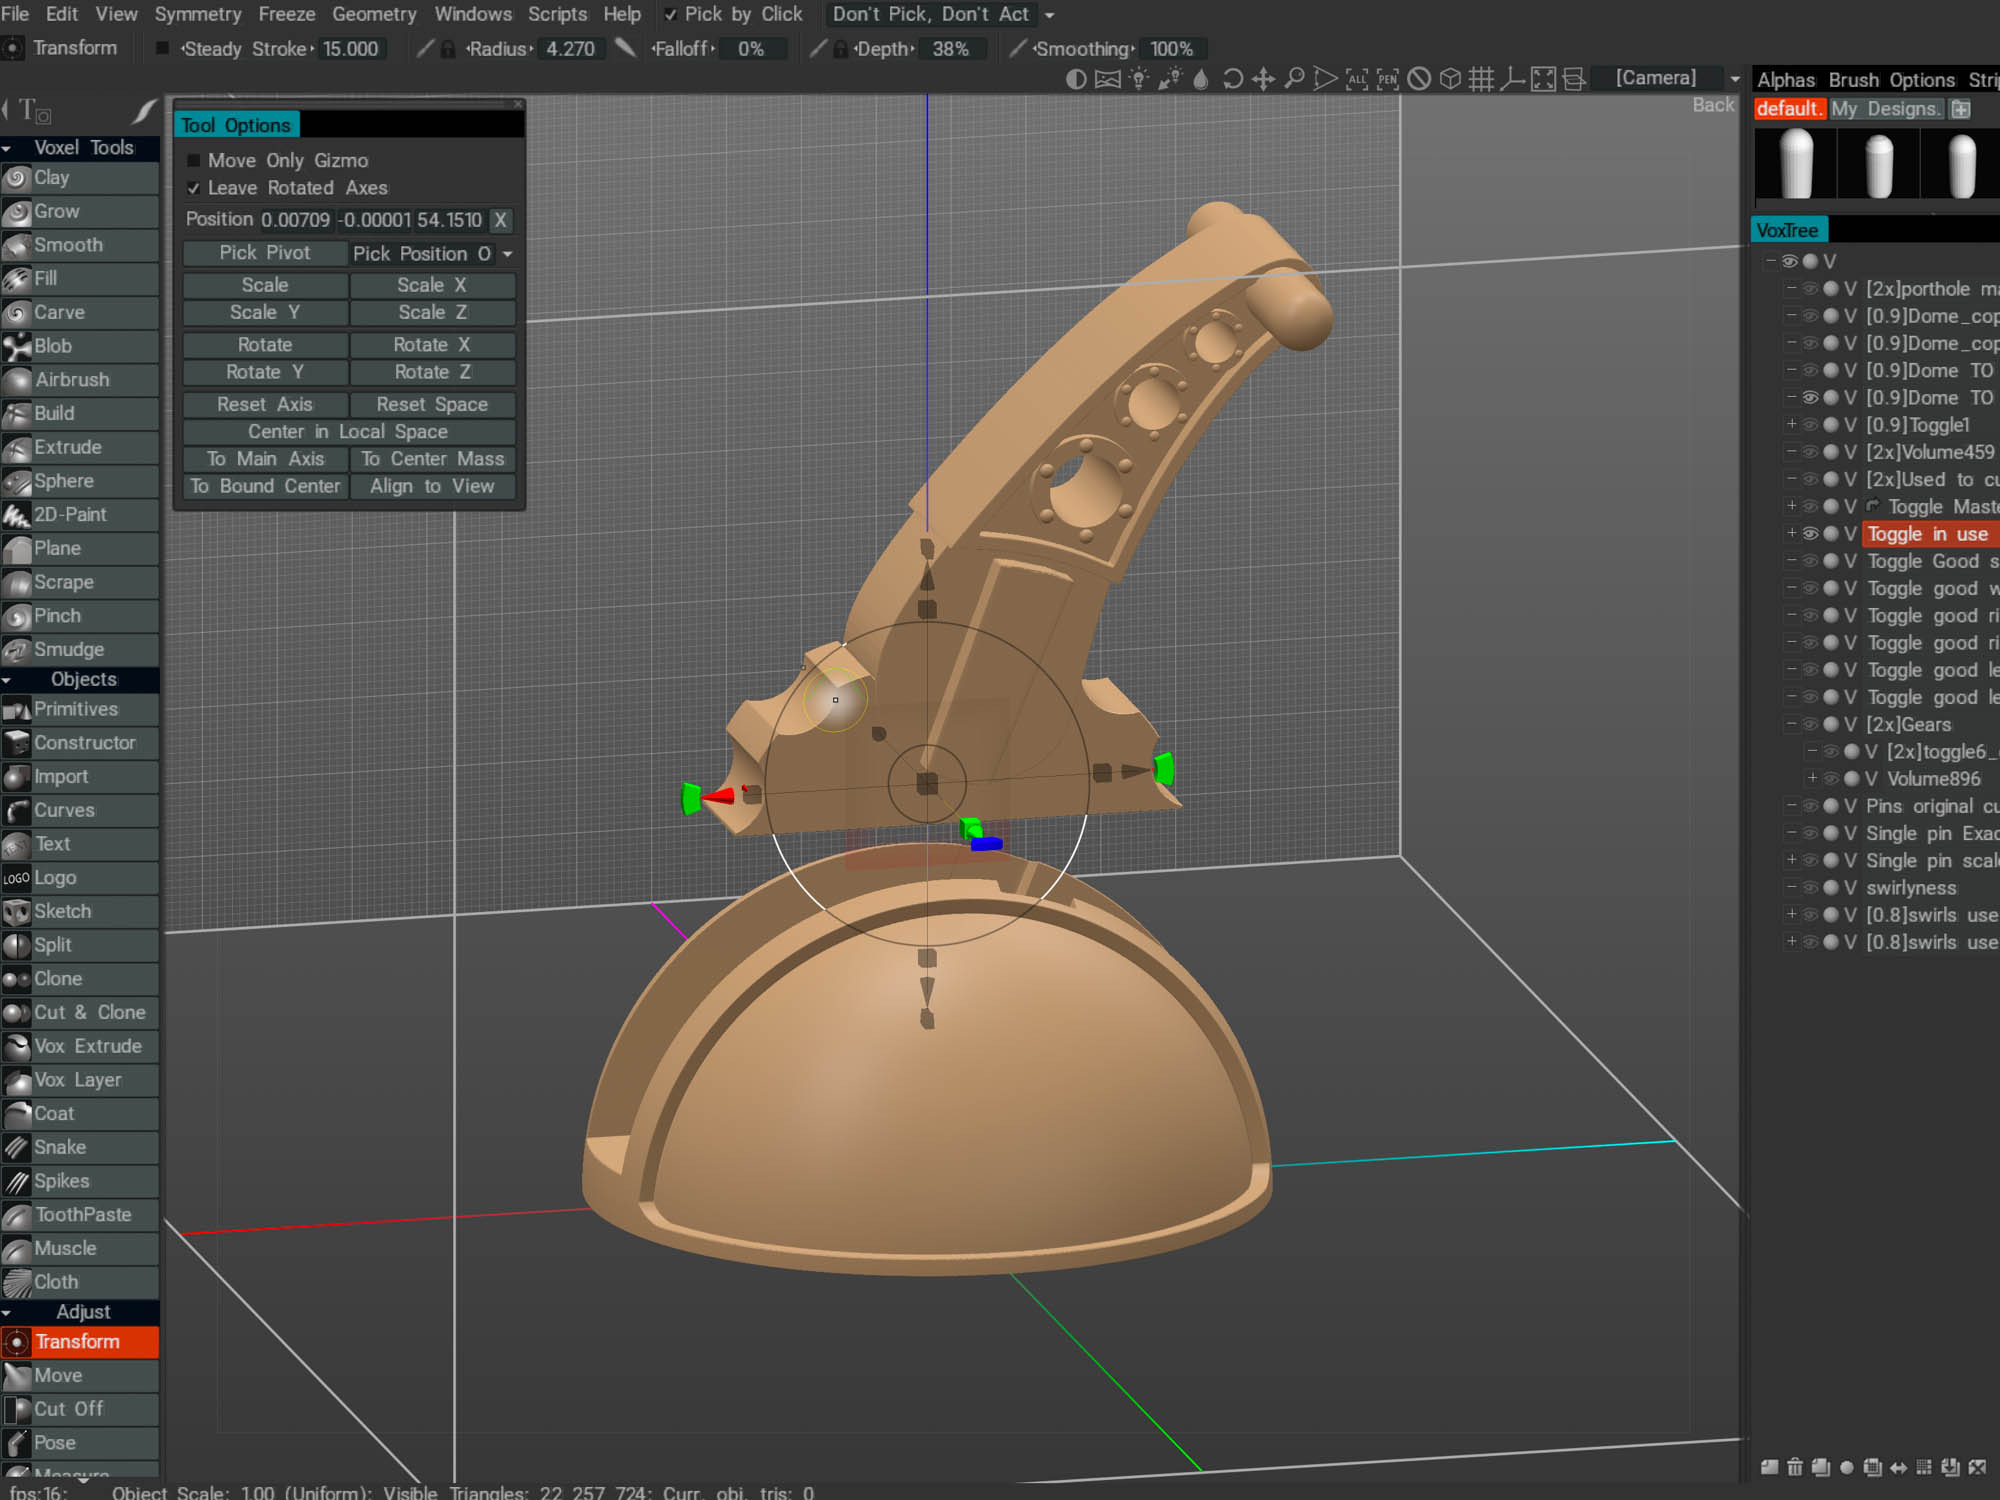Select the ToothPaste tool
2000x1500 pixels.
(80, 1215)
